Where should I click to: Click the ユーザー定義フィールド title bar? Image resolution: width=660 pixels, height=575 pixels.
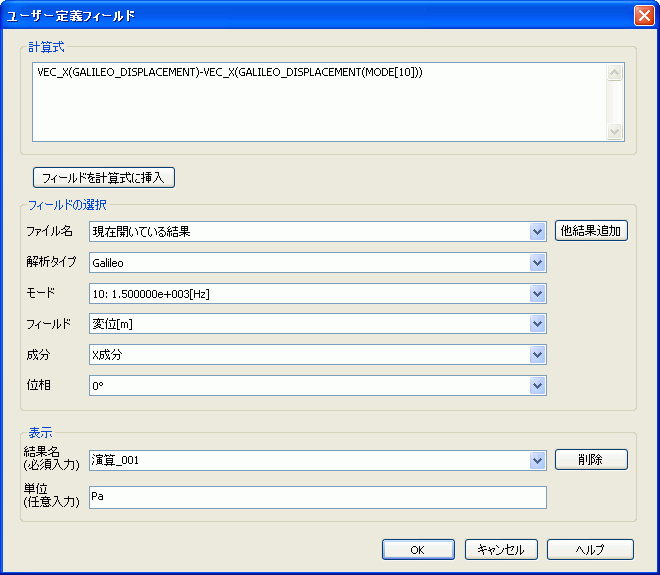click(x=300, y=15)
